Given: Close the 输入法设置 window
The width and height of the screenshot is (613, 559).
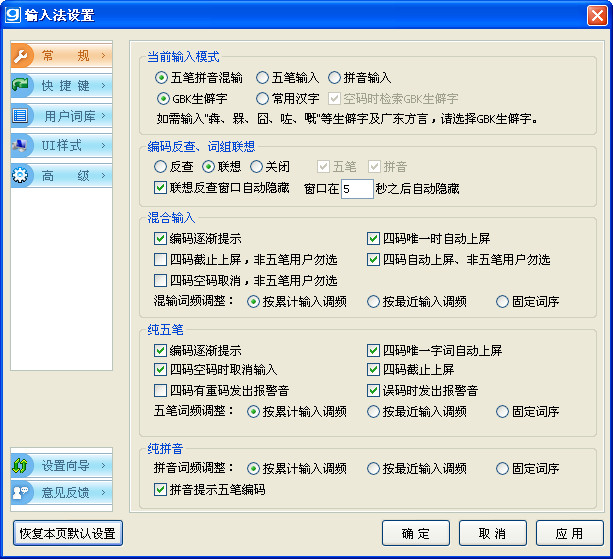Looking at the screenshot, I should point(597,16).
